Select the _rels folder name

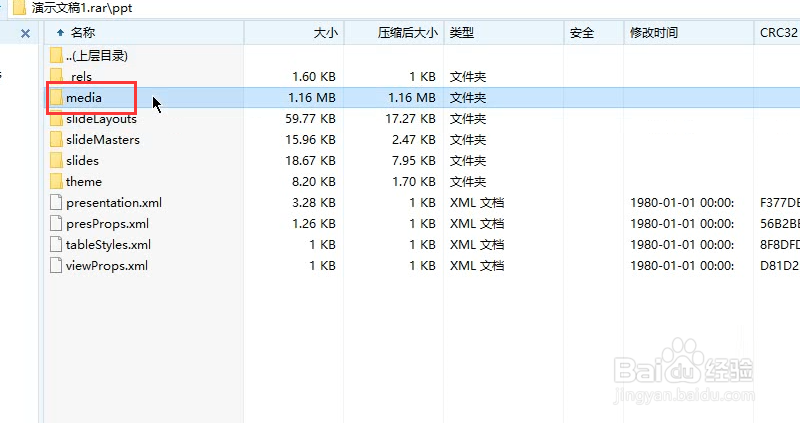(80, 77)
